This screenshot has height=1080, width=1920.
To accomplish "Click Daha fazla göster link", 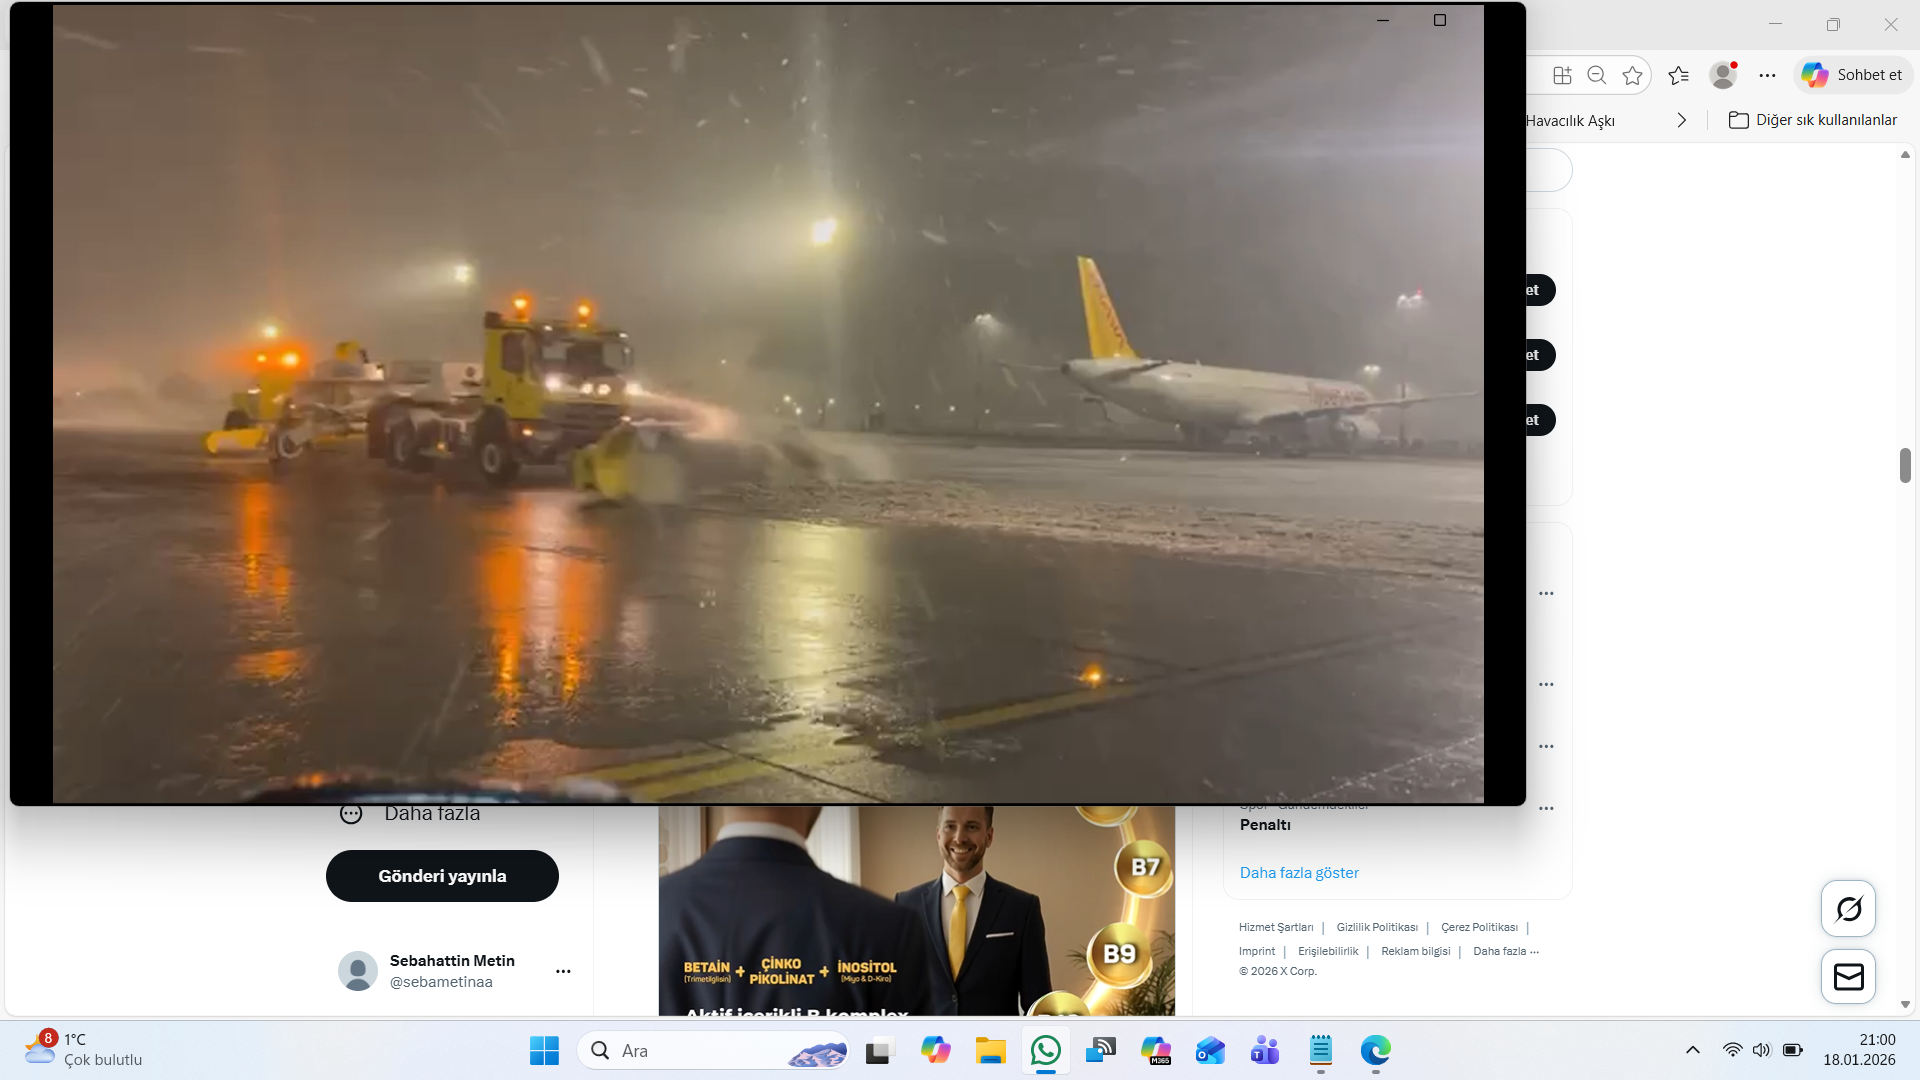I will [1299, 873].
